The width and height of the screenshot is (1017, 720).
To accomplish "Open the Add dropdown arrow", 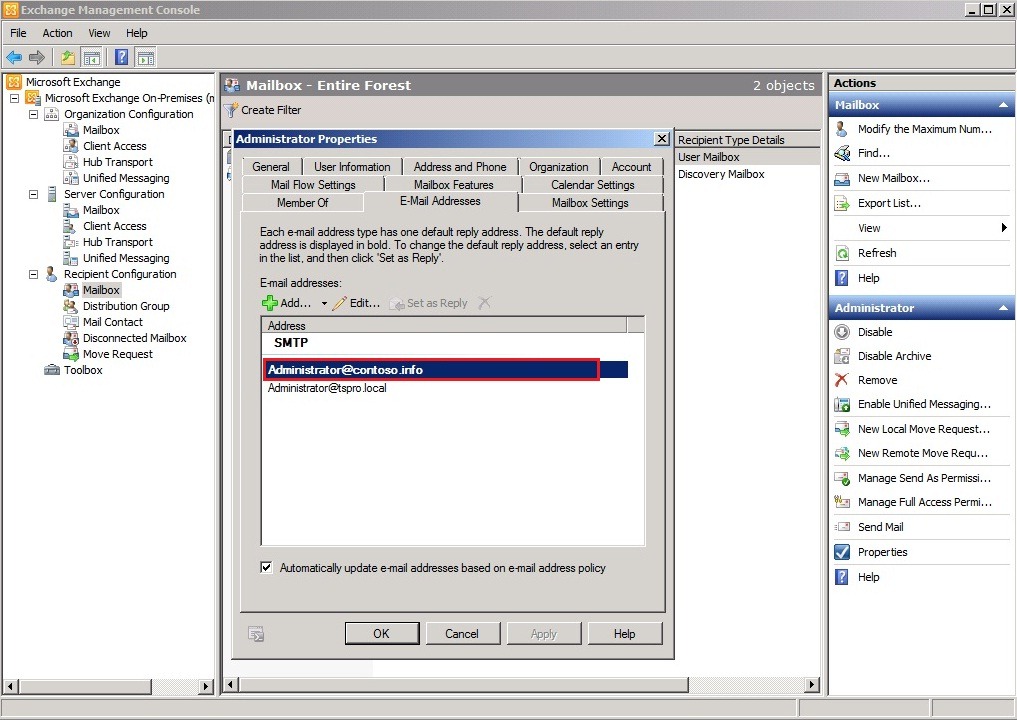I will click(324, 304).
